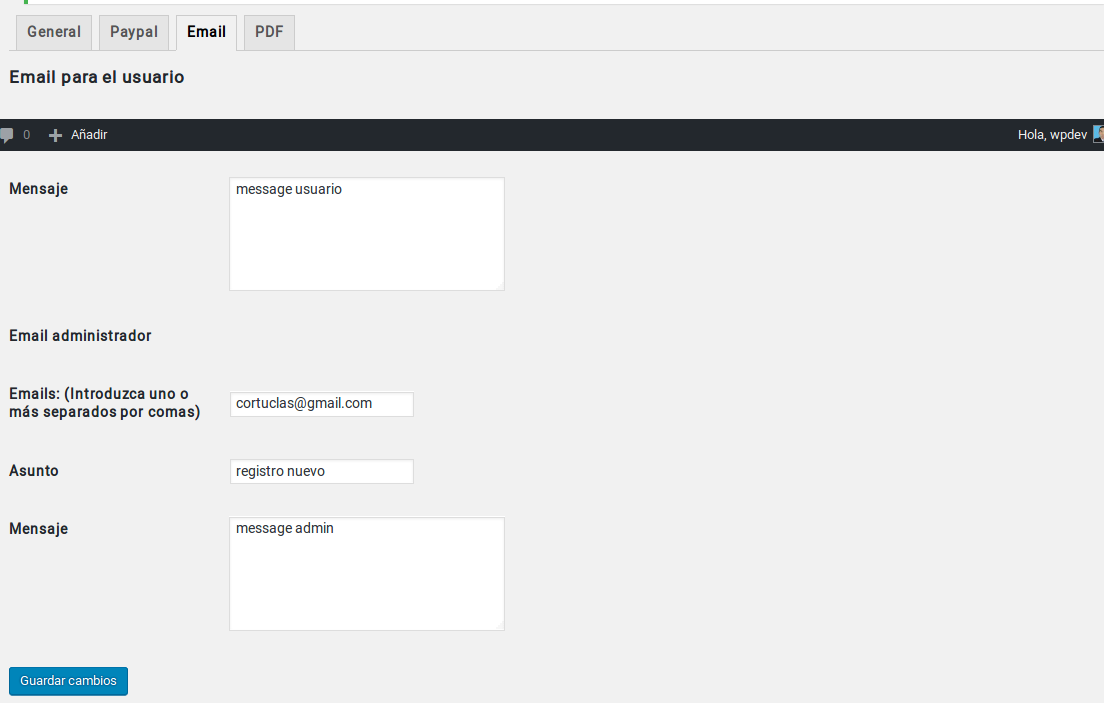This screenshot has width=1104, height=703.
Task: Select the Email tab
Action: (206, 32)
